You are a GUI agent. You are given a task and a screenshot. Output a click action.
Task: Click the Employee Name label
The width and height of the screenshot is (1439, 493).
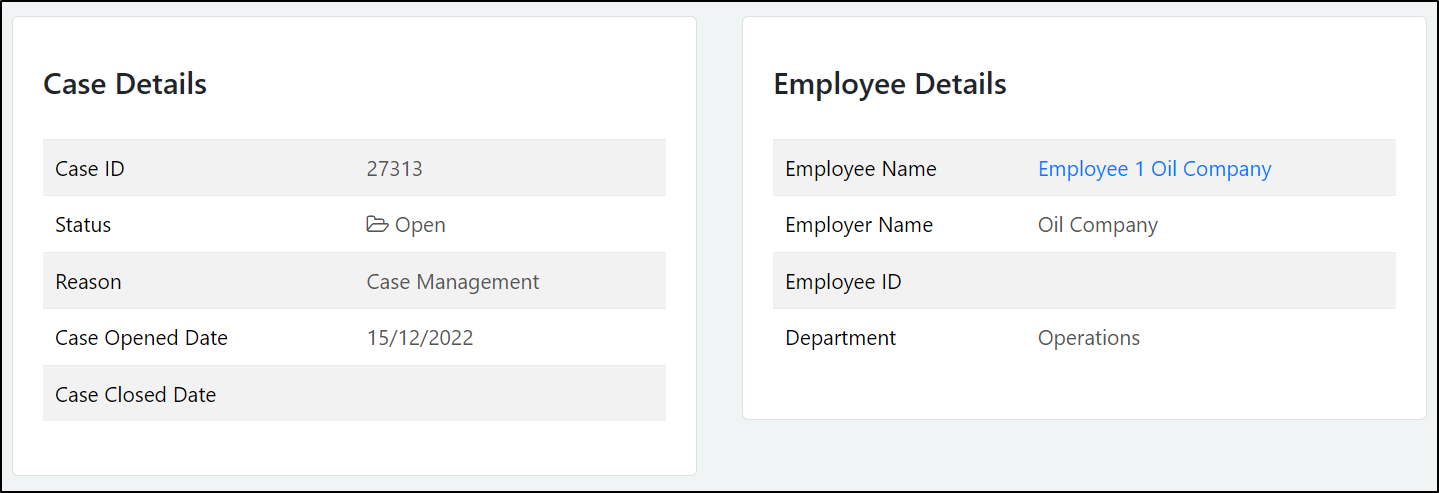pyautogui.click(x=860, y=169)
